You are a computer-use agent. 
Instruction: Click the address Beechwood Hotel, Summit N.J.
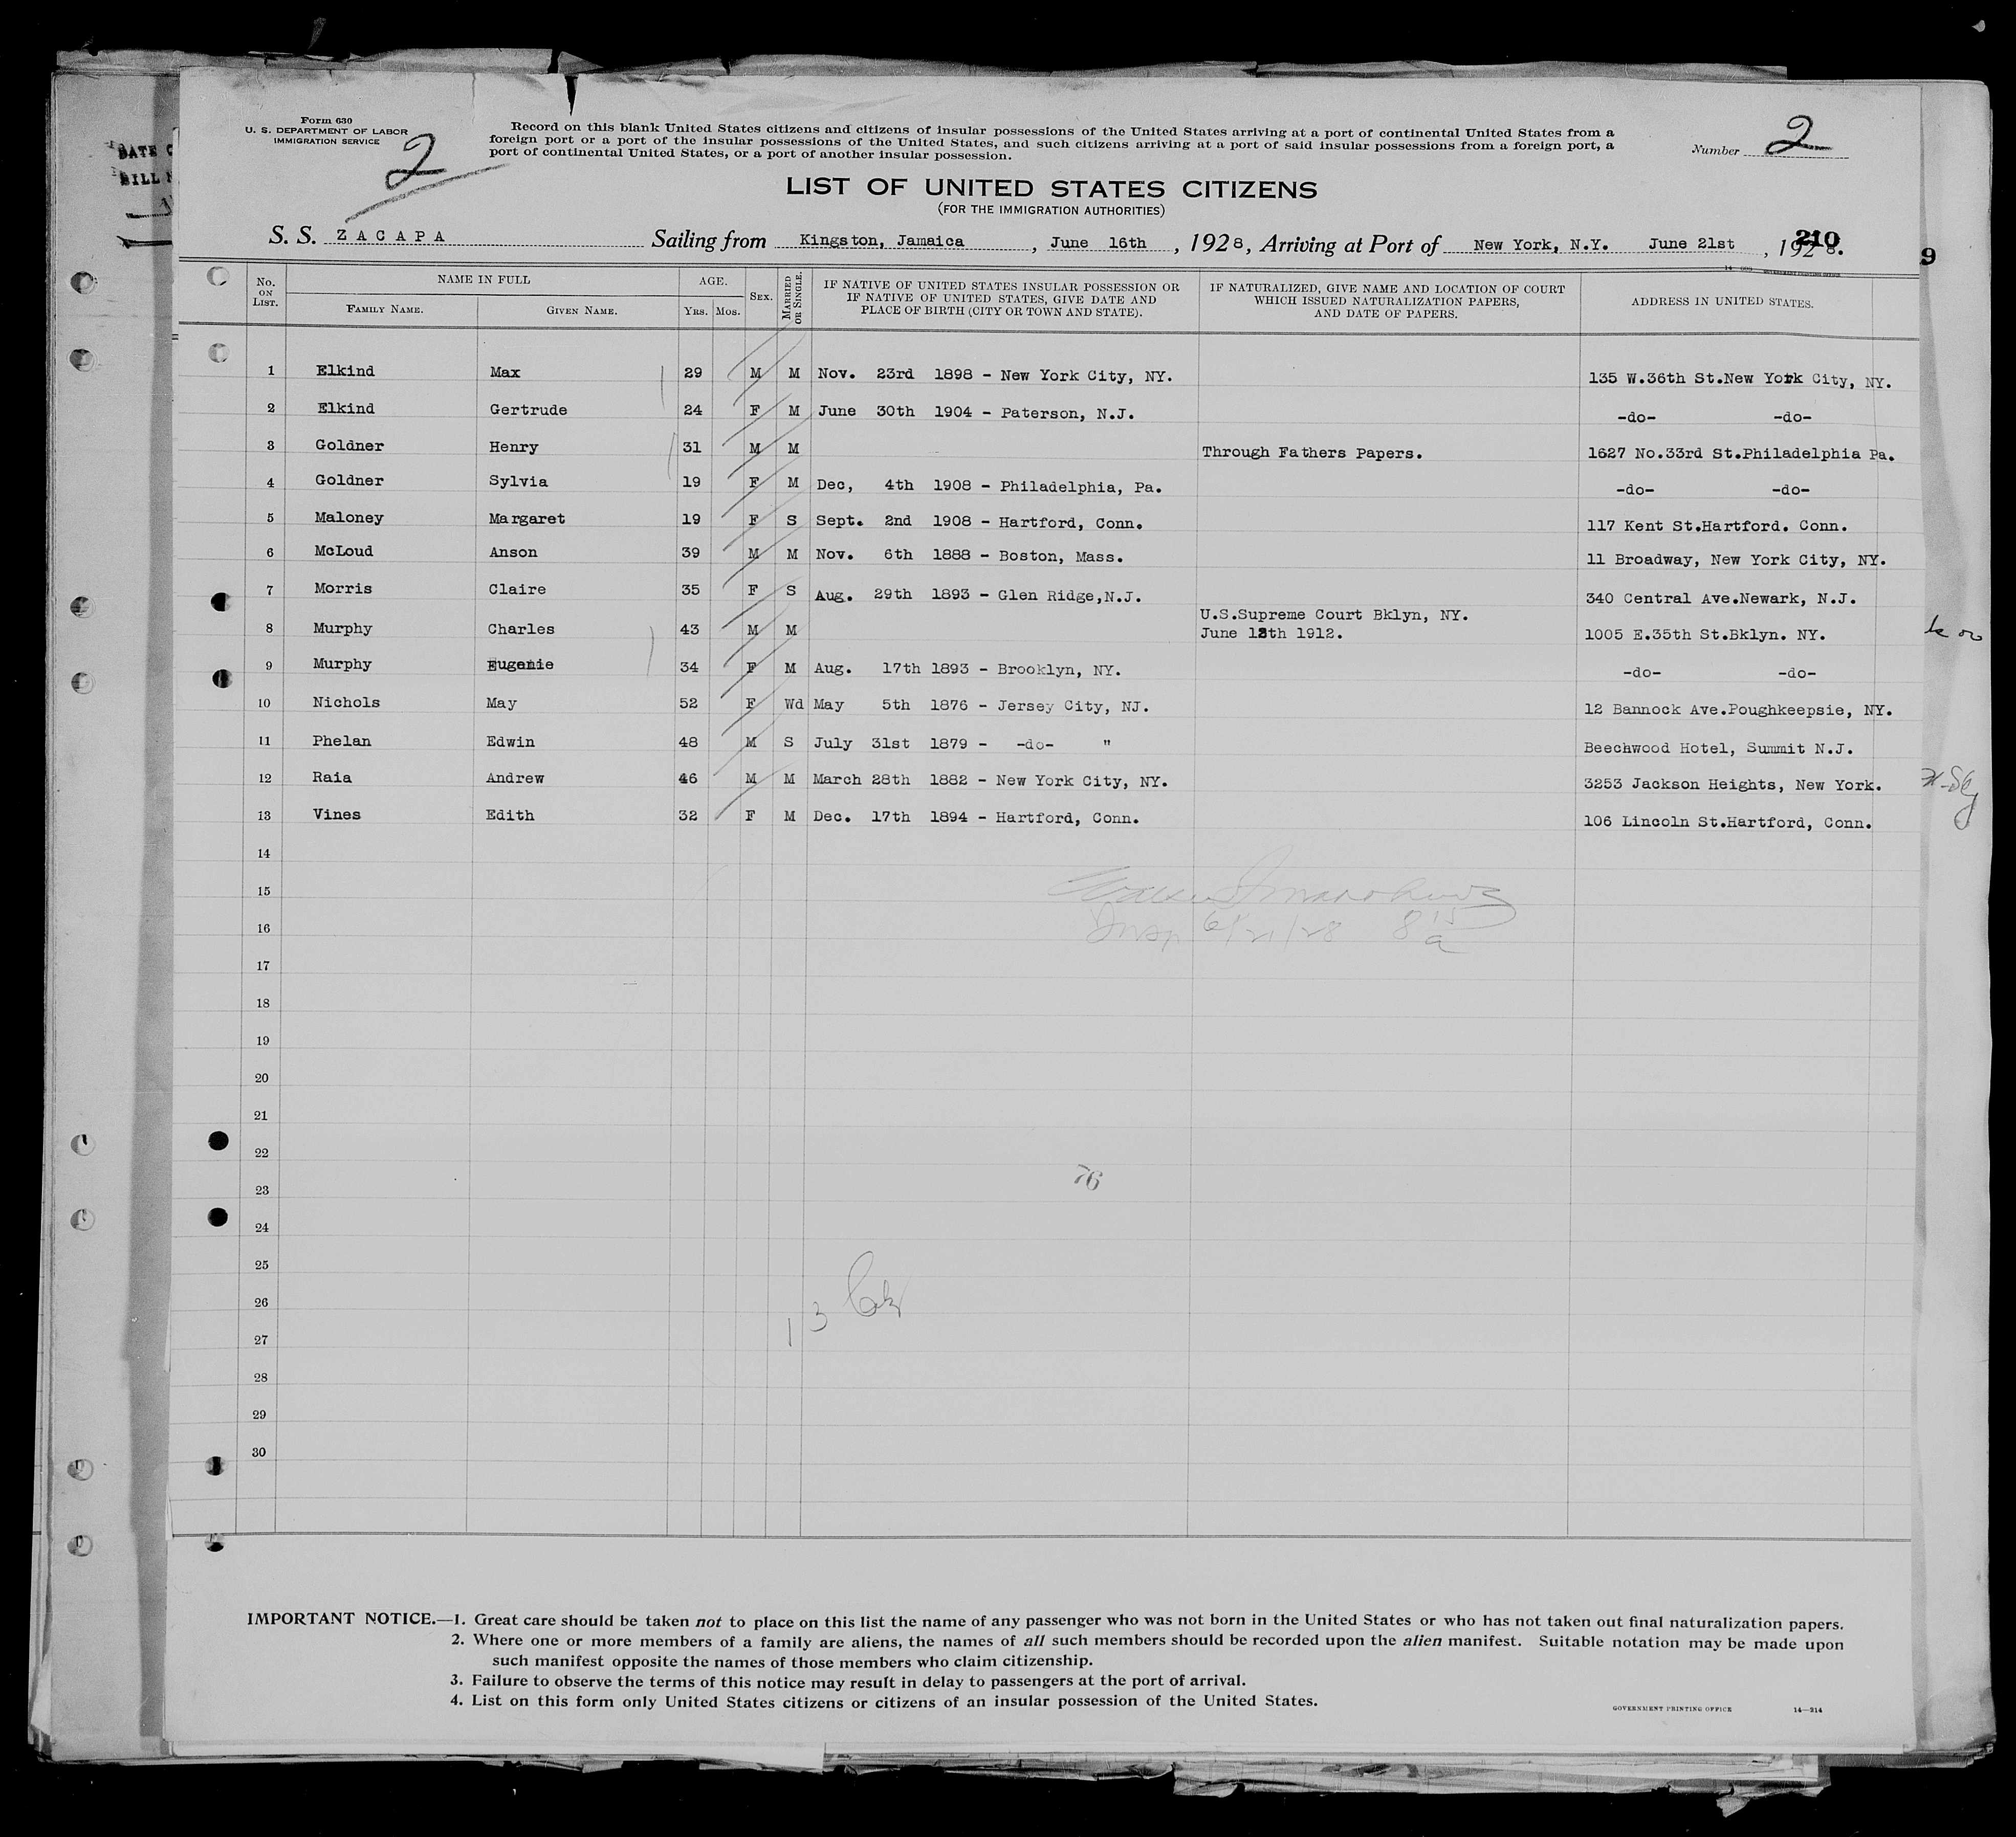point(1719,748)
